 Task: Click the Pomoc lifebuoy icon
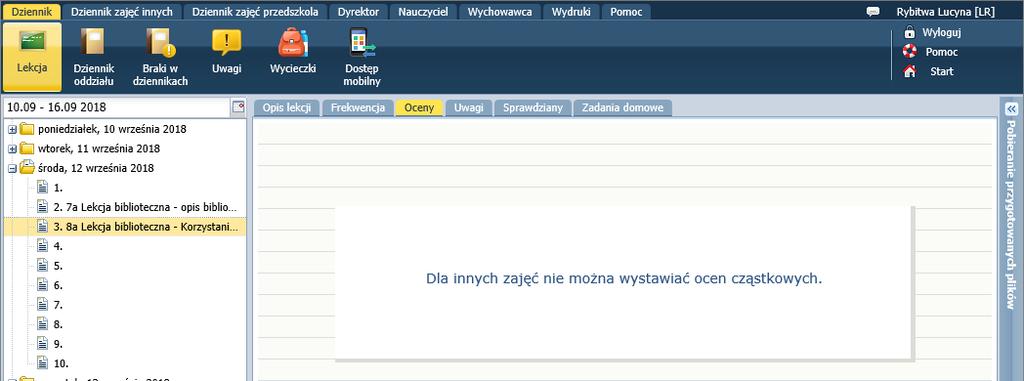coord(909,51)
